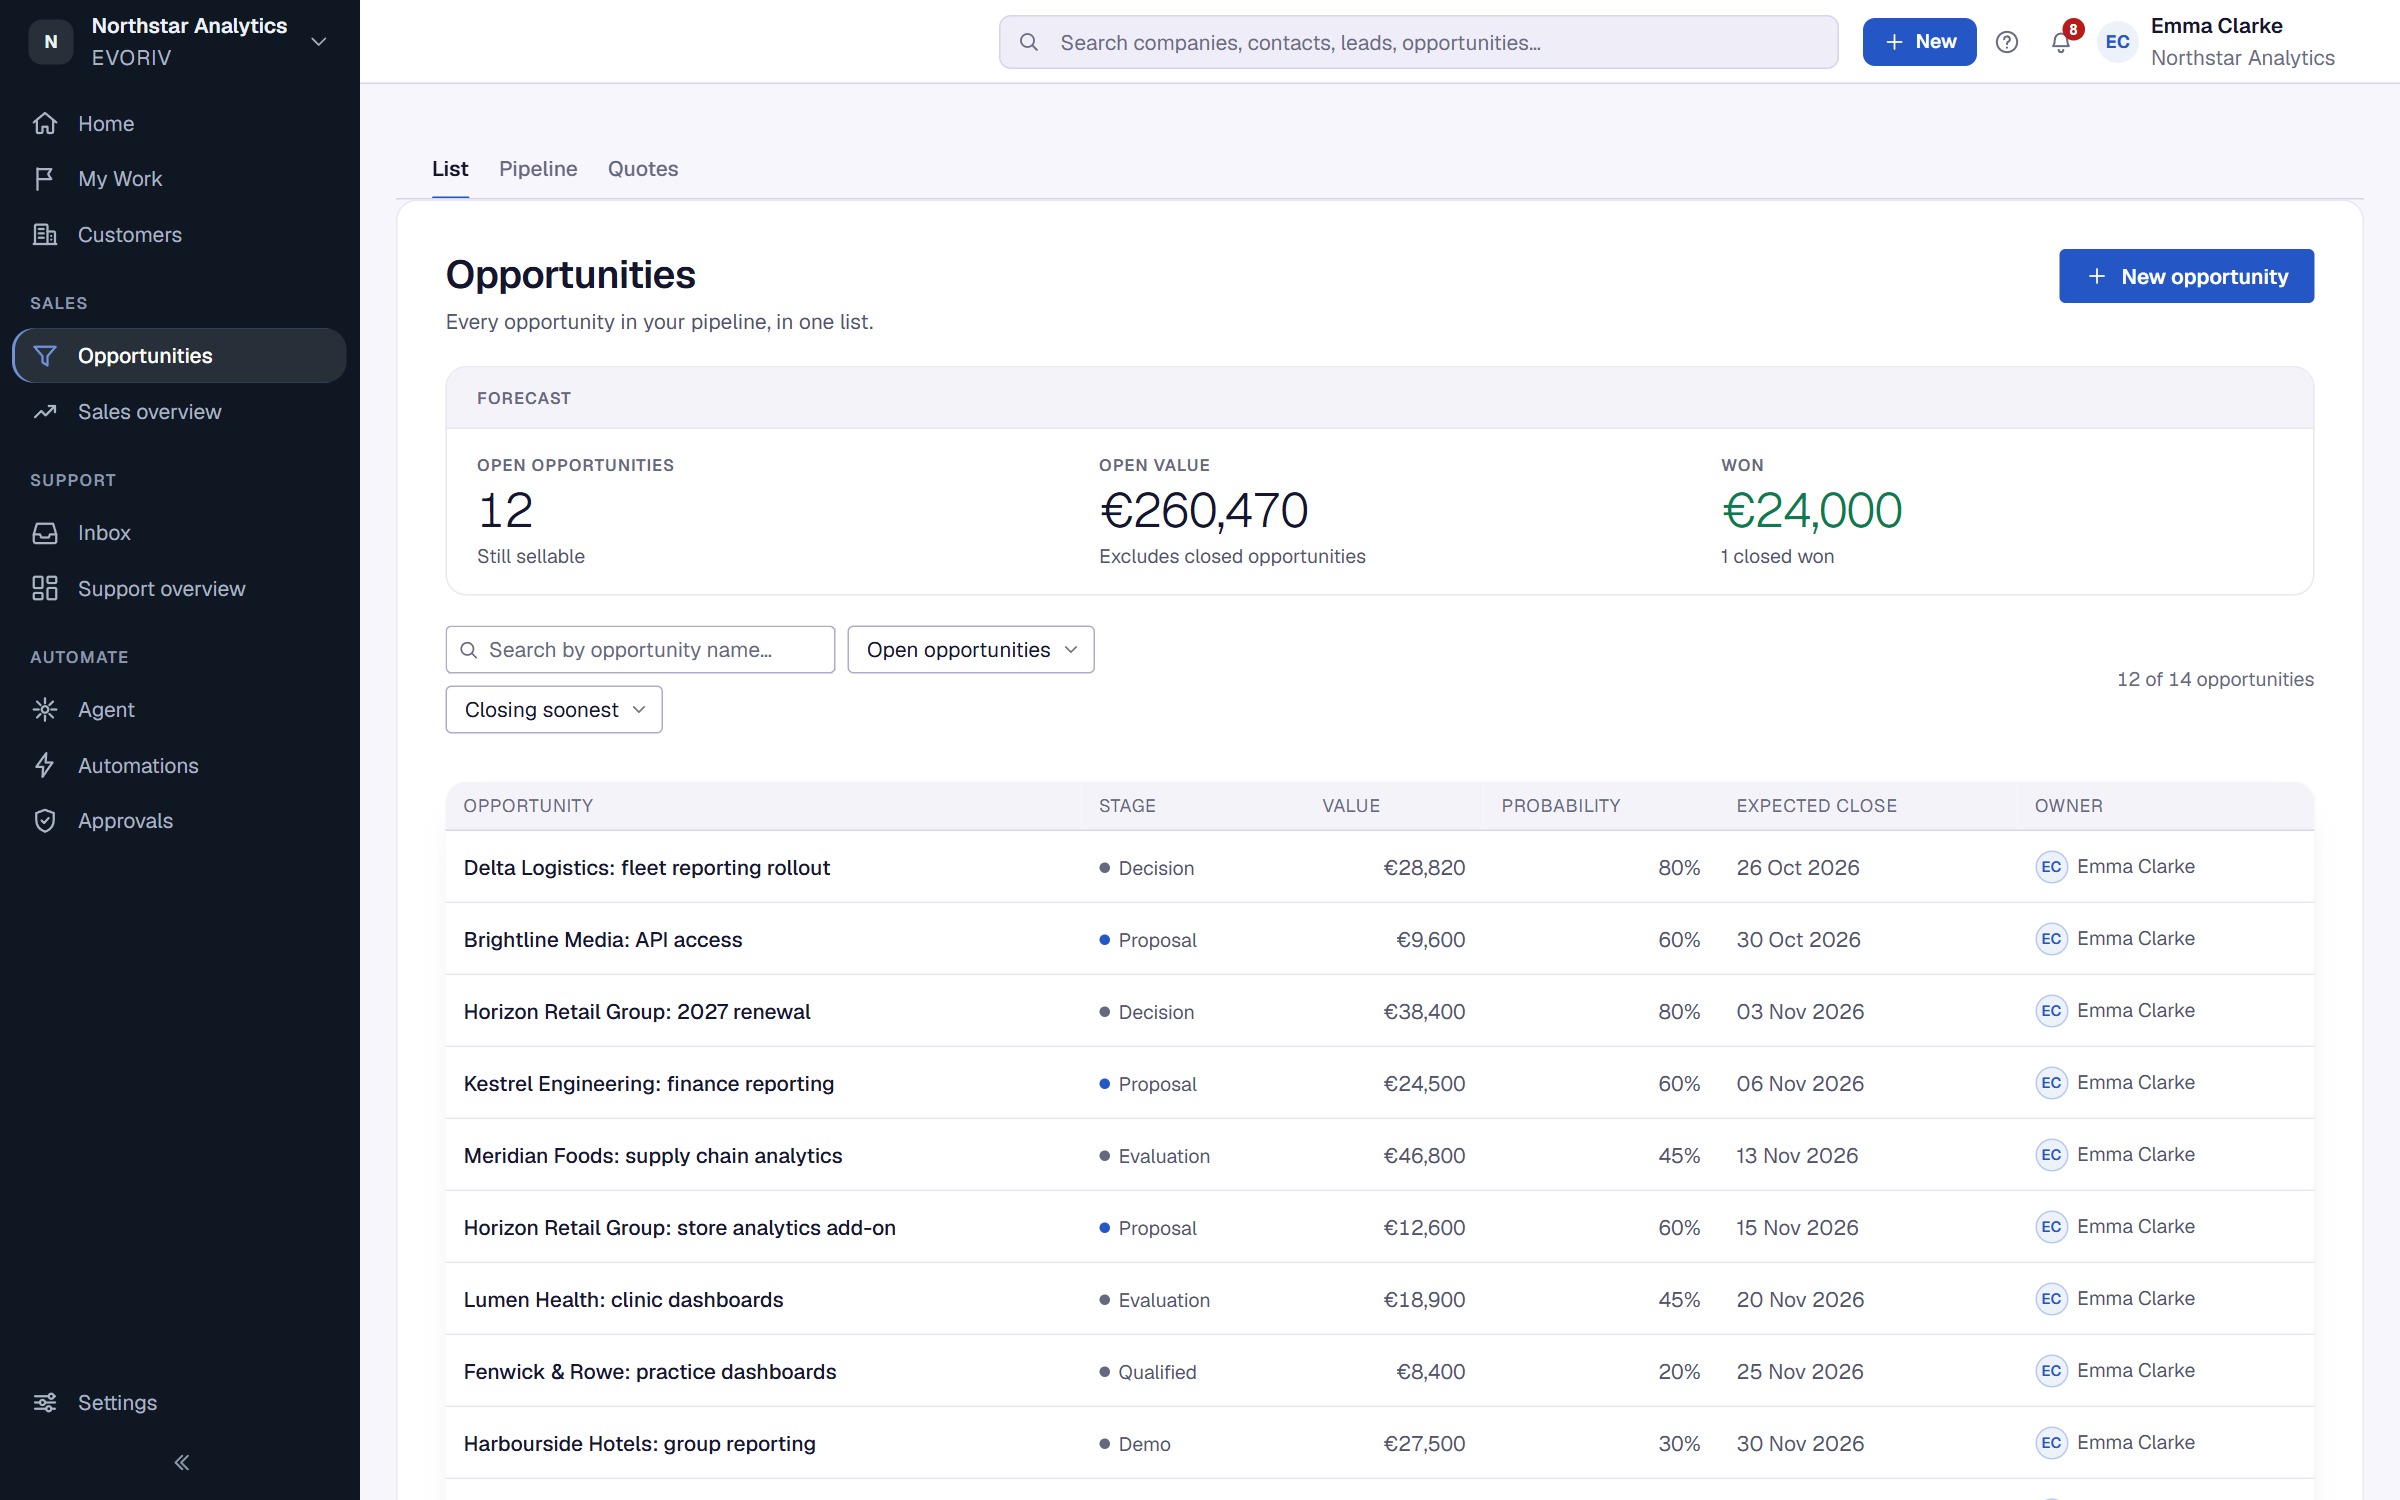Click the Value column header
Screen dimensions: 2400x1500
pos(1351,806)
